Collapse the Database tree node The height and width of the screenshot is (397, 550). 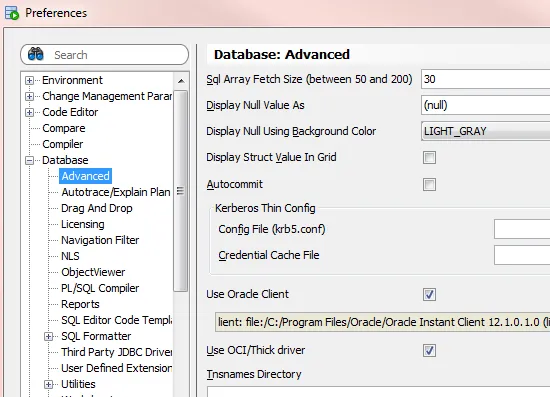[x=29, y=161]
